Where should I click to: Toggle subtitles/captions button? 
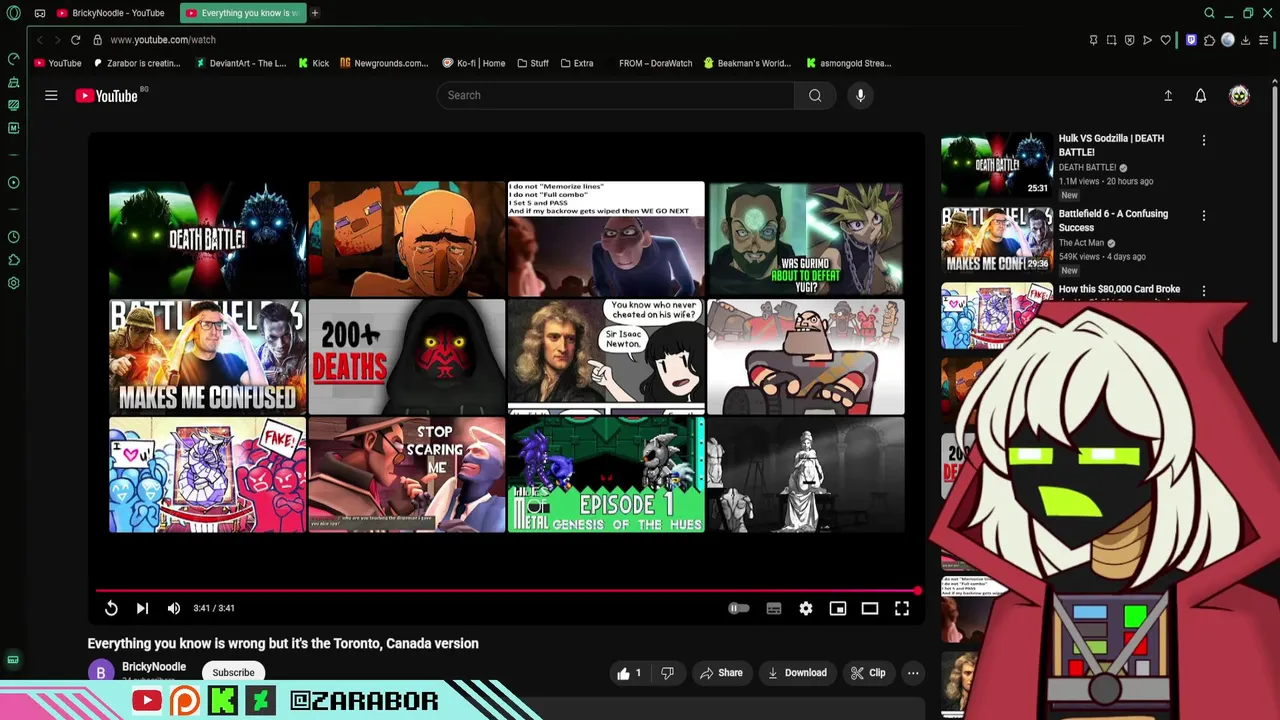coord(774,608)
